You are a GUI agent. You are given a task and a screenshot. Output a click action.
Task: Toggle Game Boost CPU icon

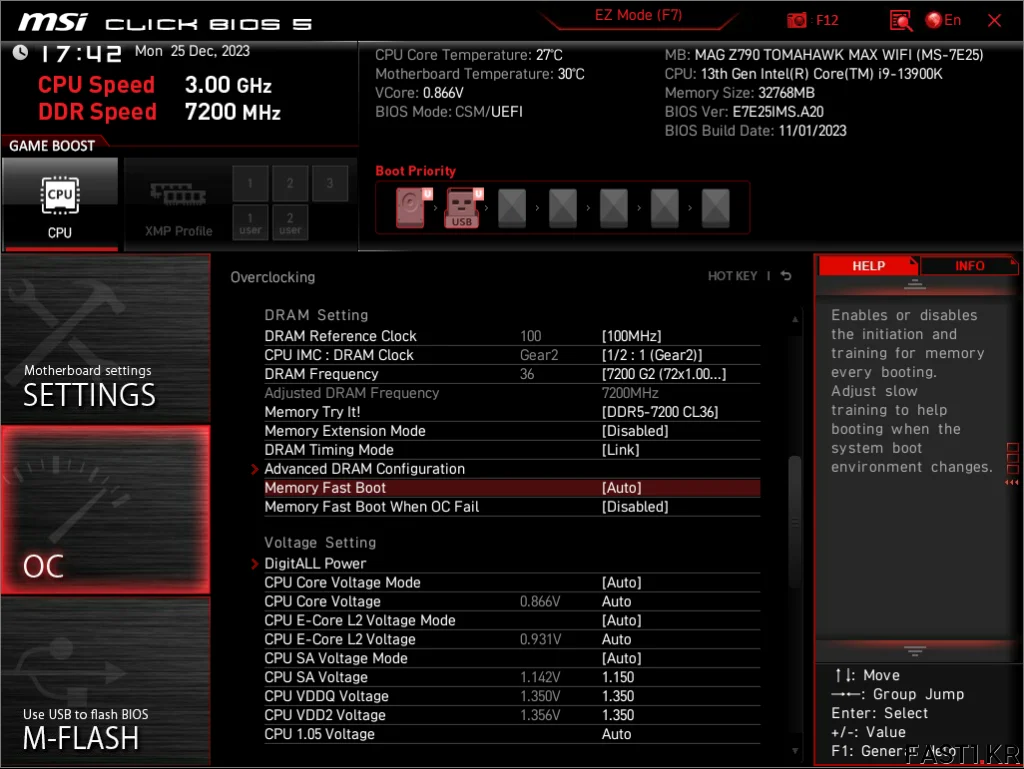coord(59,204)
